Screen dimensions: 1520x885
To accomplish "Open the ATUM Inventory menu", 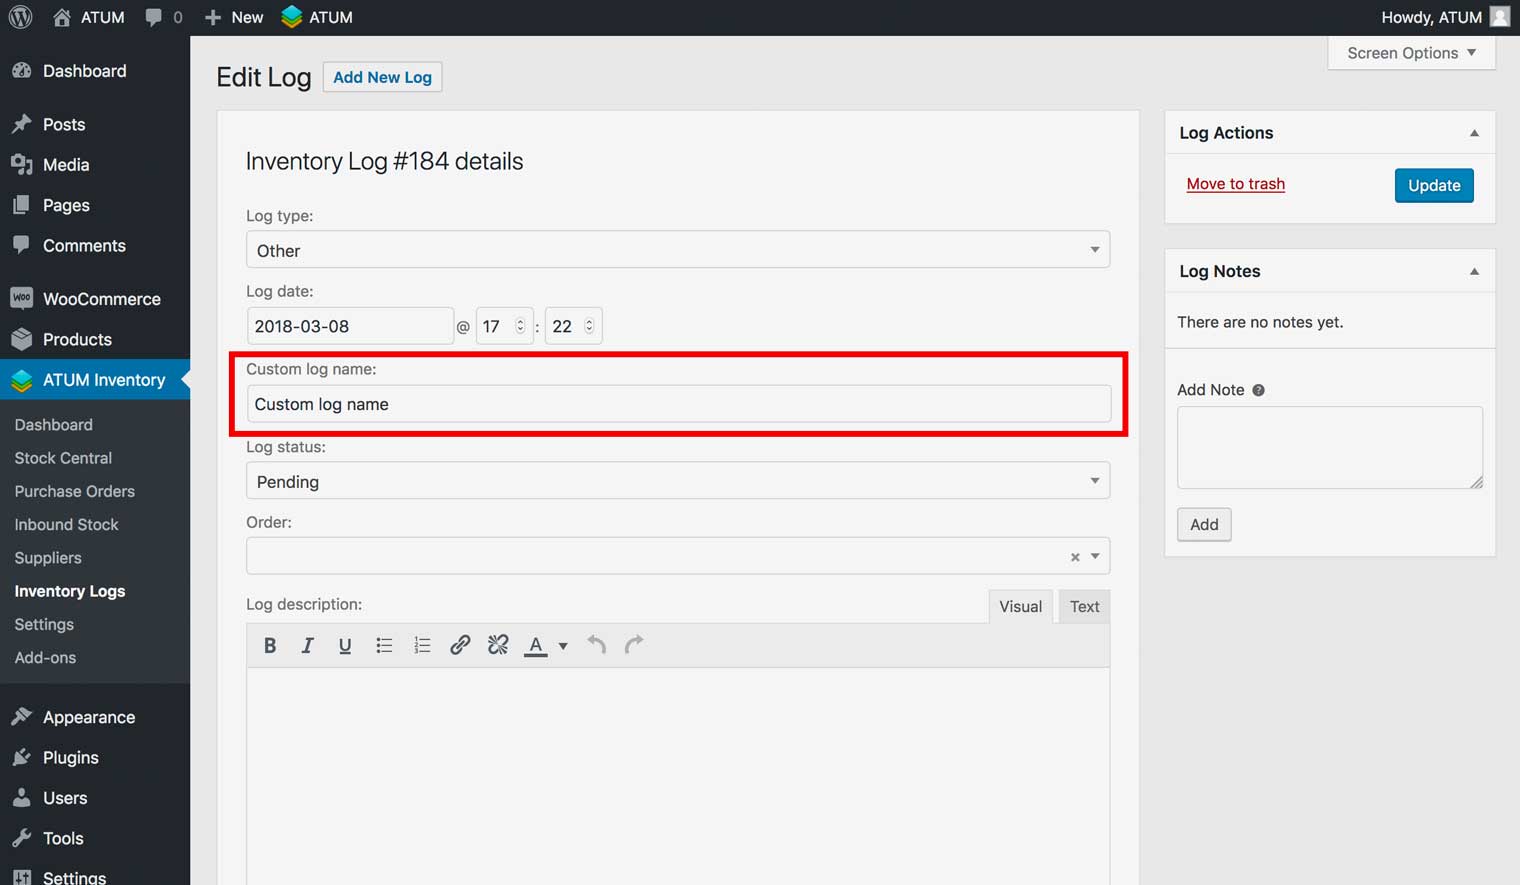I will (x=95, y=380).
